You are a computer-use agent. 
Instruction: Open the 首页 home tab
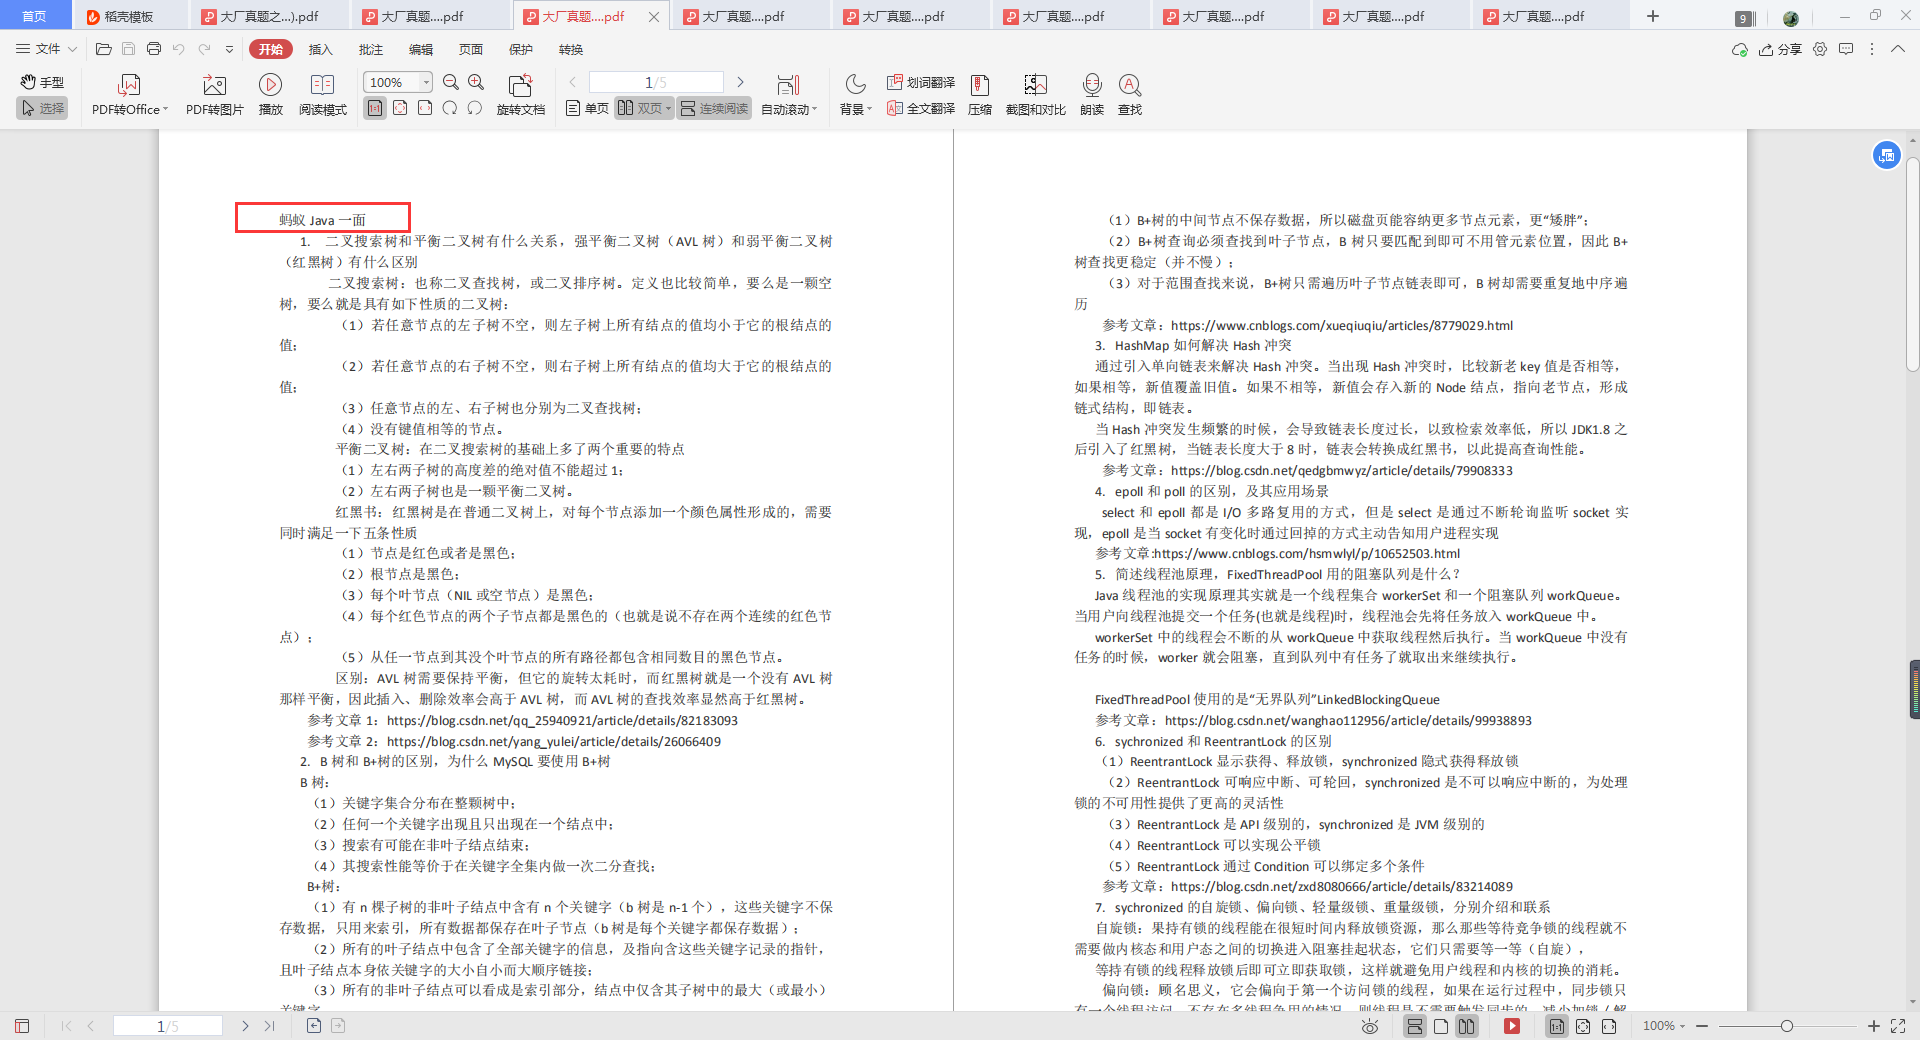35,16
